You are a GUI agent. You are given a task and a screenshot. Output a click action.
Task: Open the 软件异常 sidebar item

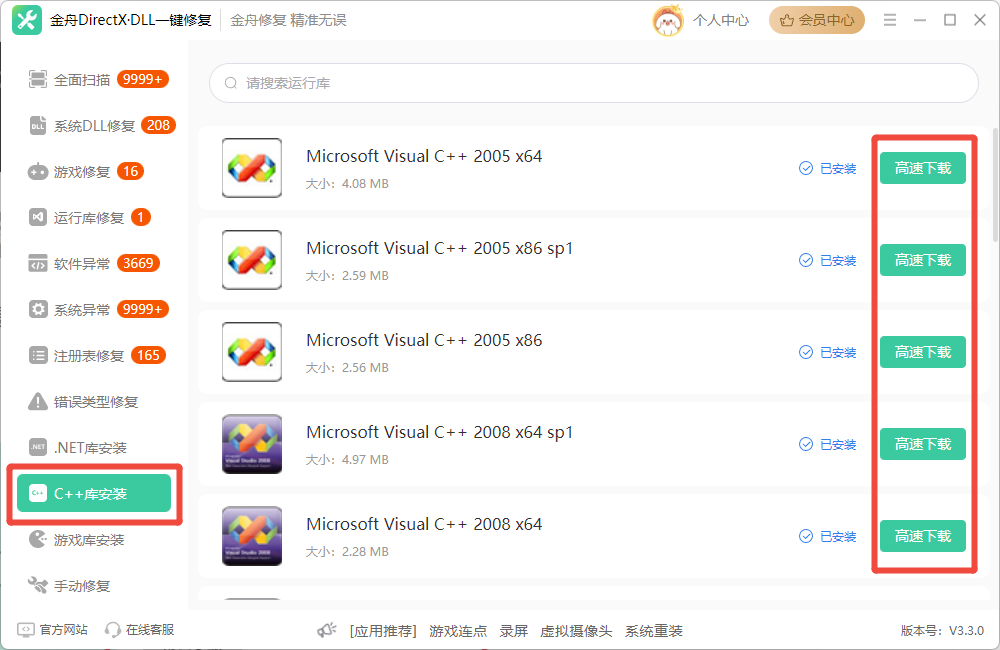point(94,263)
